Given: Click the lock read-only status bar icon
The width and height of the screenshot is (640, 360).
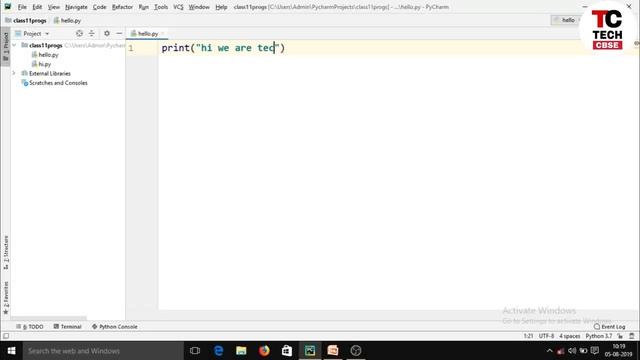Looking at the screenshot, I should (x=620, y=336).
